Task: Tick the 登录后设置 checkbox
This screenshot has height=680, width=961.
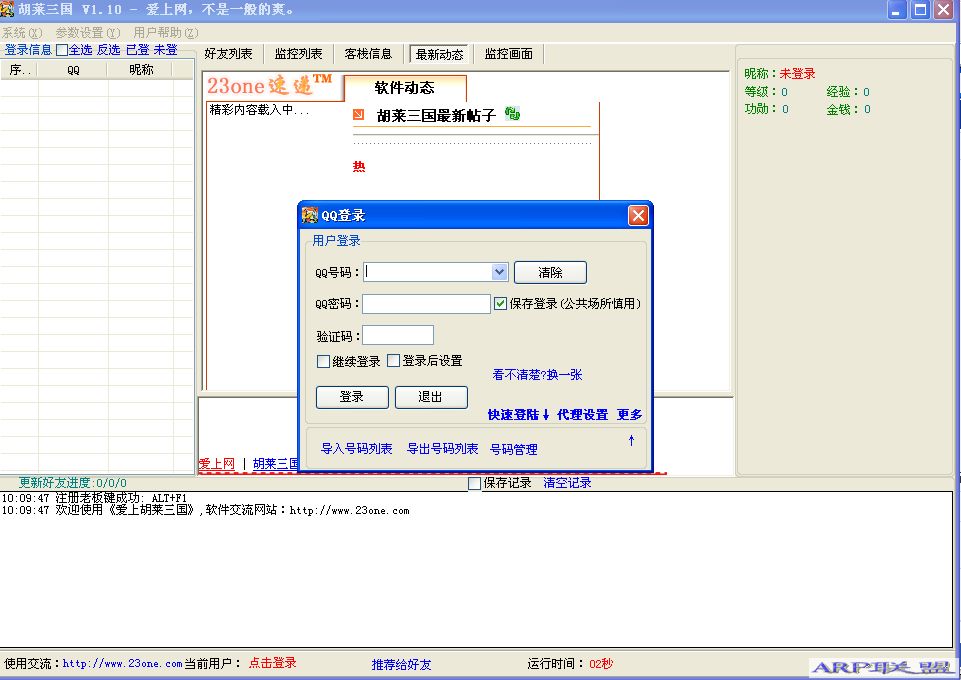Action: click(x=393, y=361)
